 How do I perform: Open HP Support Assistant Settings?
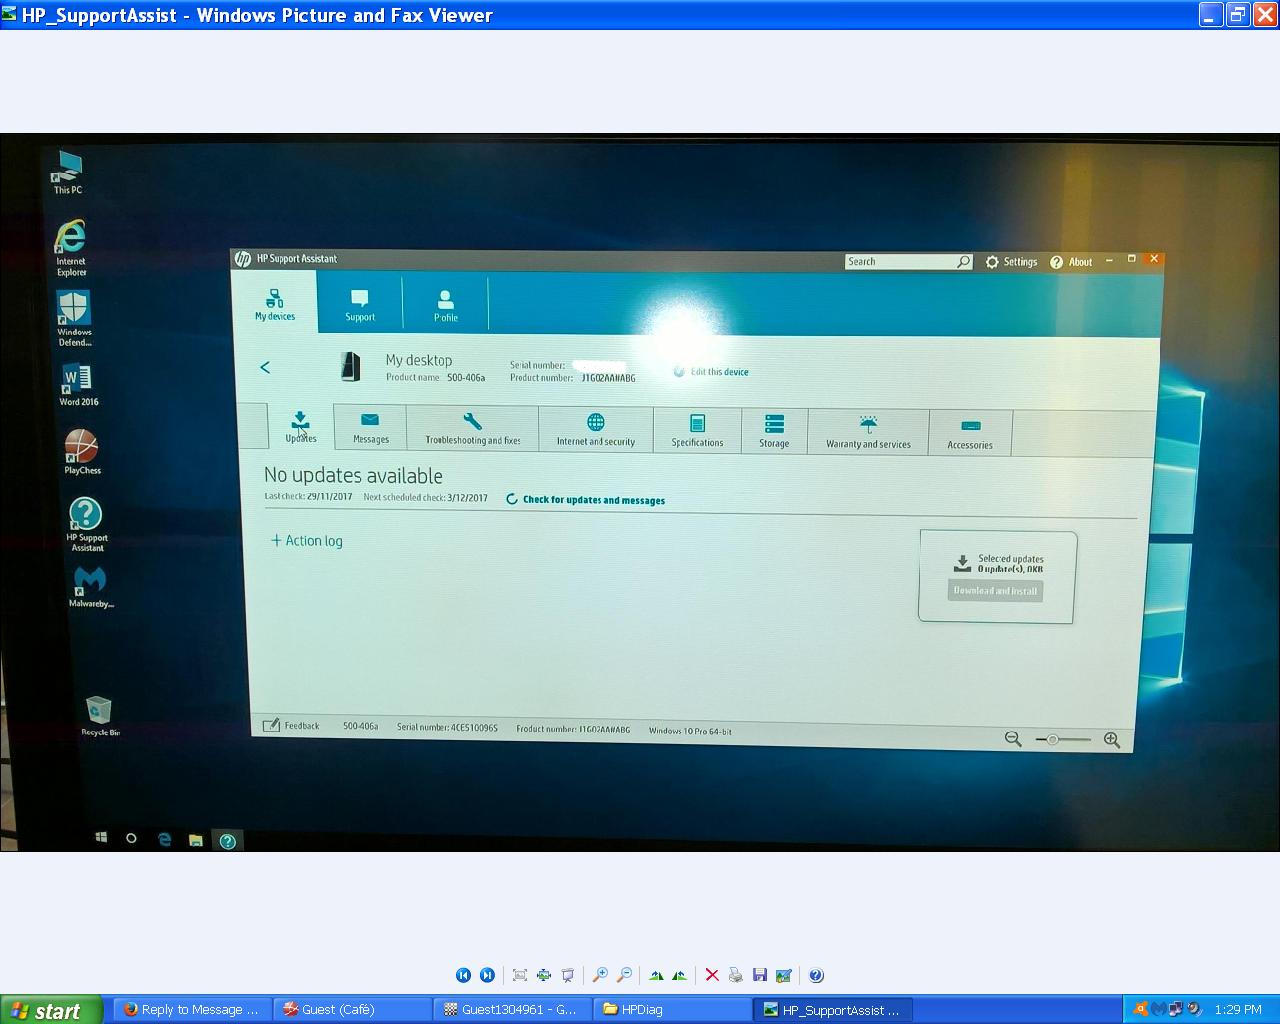(x=1011, y=262)
